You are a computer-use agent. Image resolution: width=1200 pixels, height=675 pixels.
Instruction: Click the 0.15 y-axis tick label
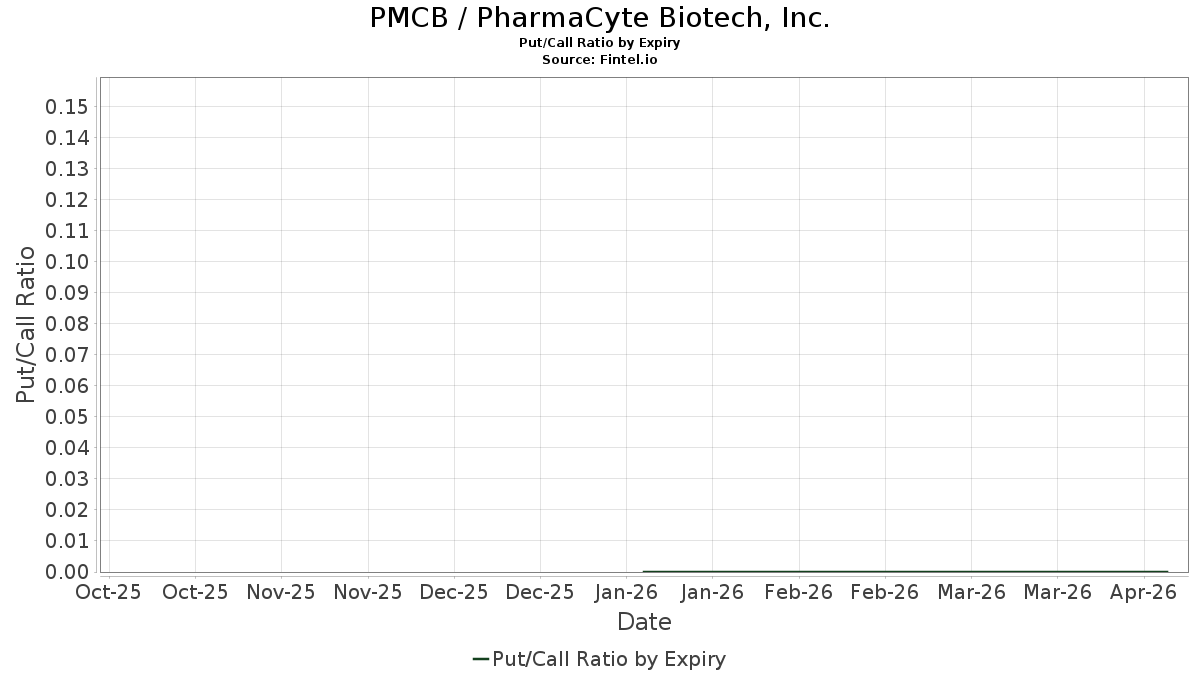pyautogui.click(x=67, y=107)
